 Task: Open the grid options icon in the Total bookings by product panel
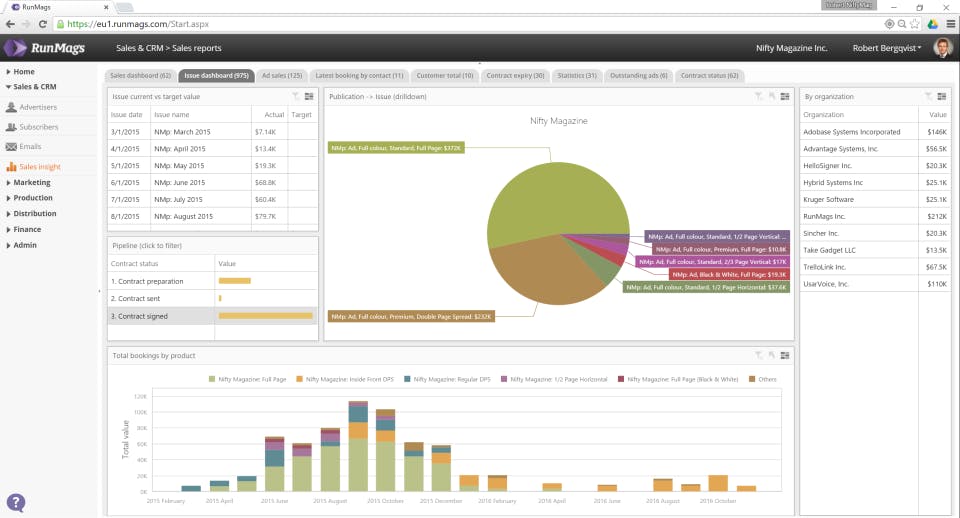[x=785, y=355]
